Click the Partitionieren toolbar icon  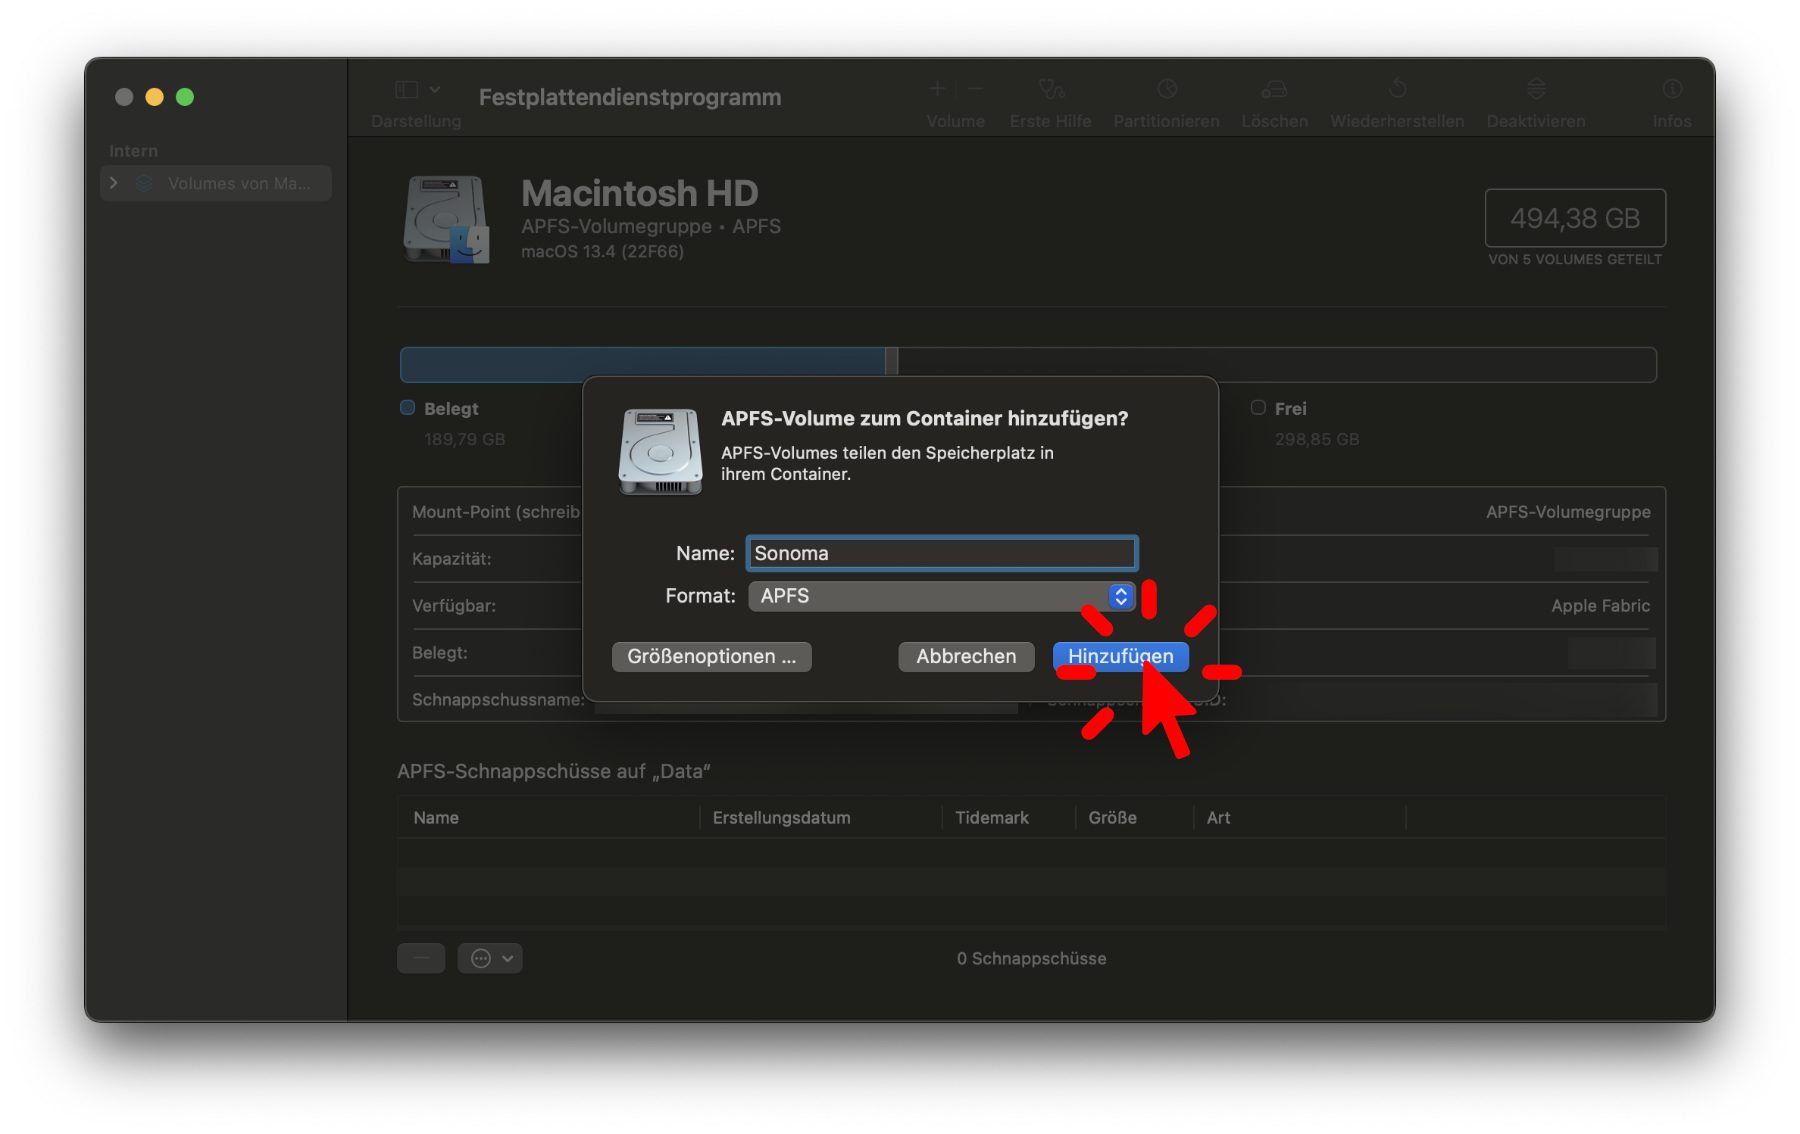point(1166,90)
